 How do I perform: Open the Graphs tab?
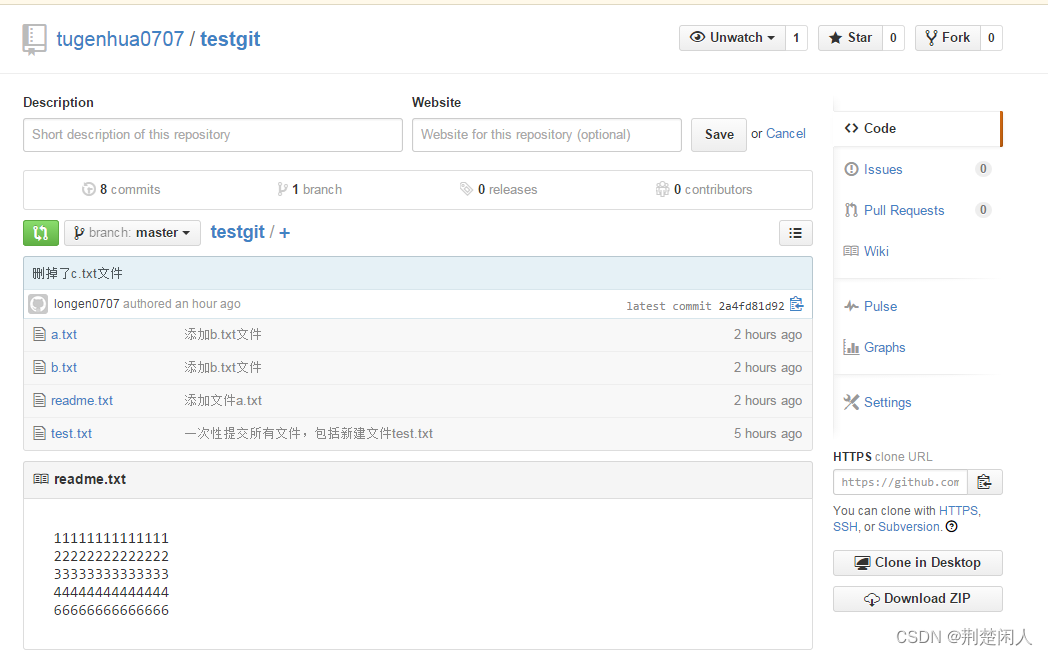[884, 348]
